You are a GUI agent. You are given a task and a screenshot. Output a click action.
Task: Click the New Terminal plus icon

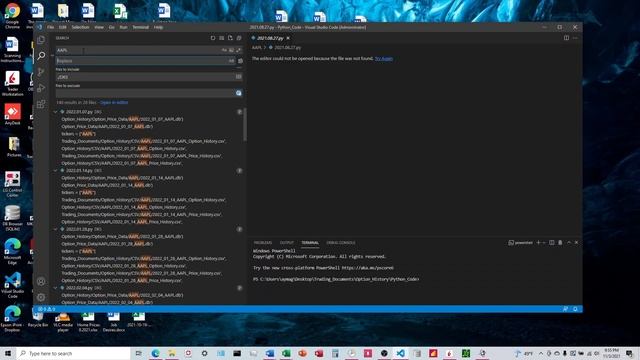[x=538, y=242]
